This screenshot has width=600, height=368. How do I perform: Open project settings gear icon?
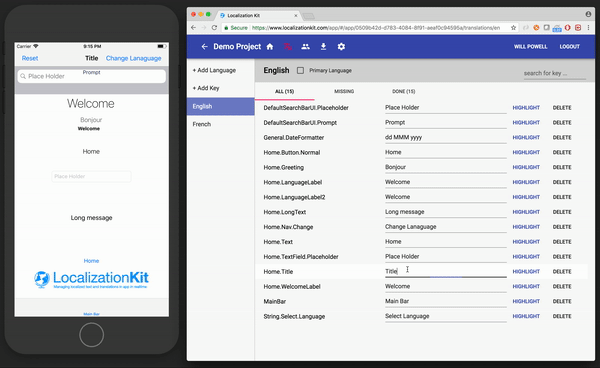pos(341,47)
